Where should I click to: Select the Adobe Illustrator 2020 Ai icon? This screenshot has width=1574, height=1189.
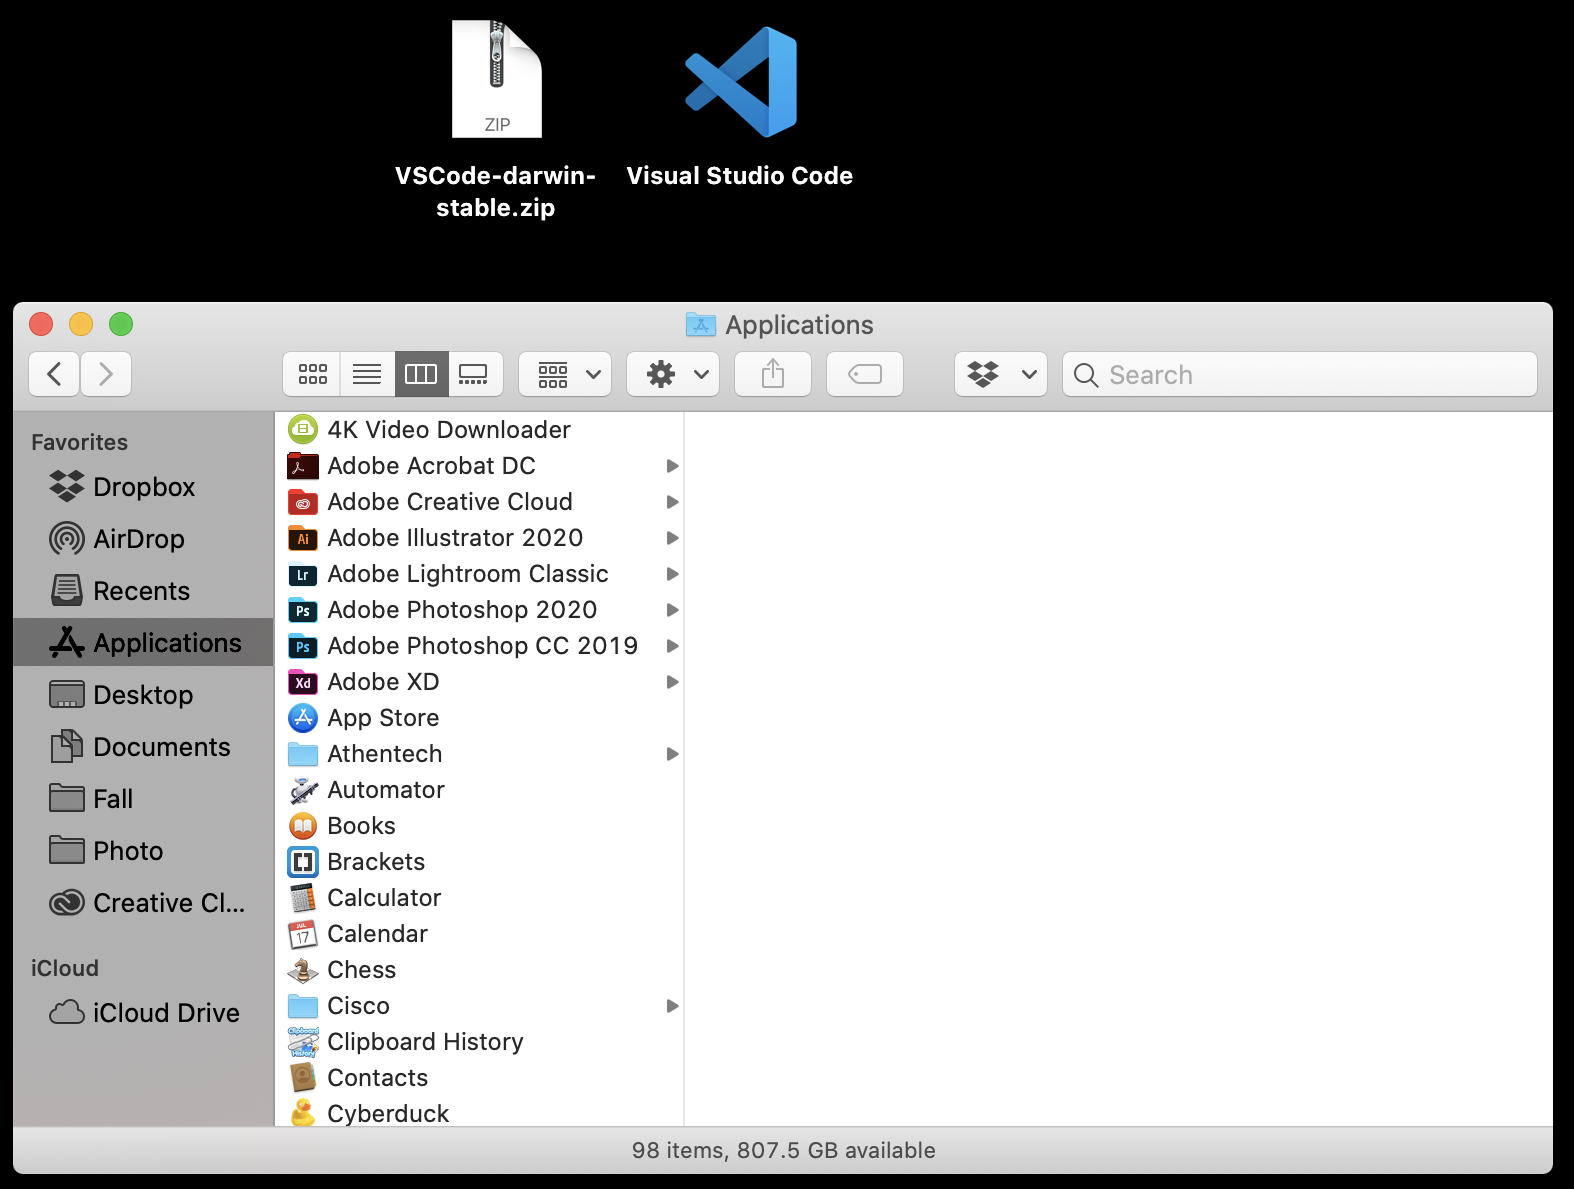click(303, 538)
